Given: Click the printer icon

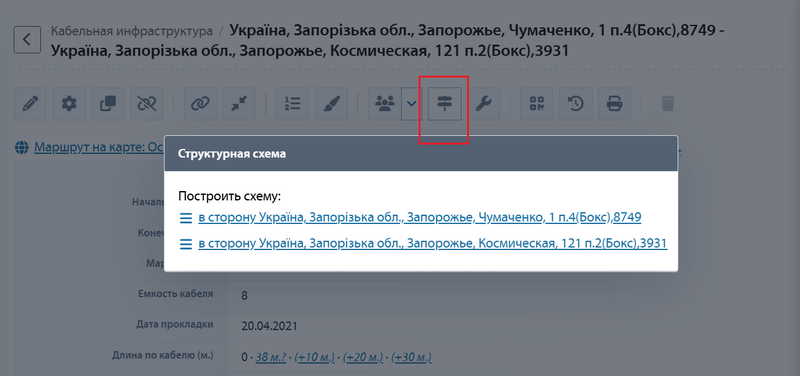Looking at the screenshot, I should click(x=614, y=104).
